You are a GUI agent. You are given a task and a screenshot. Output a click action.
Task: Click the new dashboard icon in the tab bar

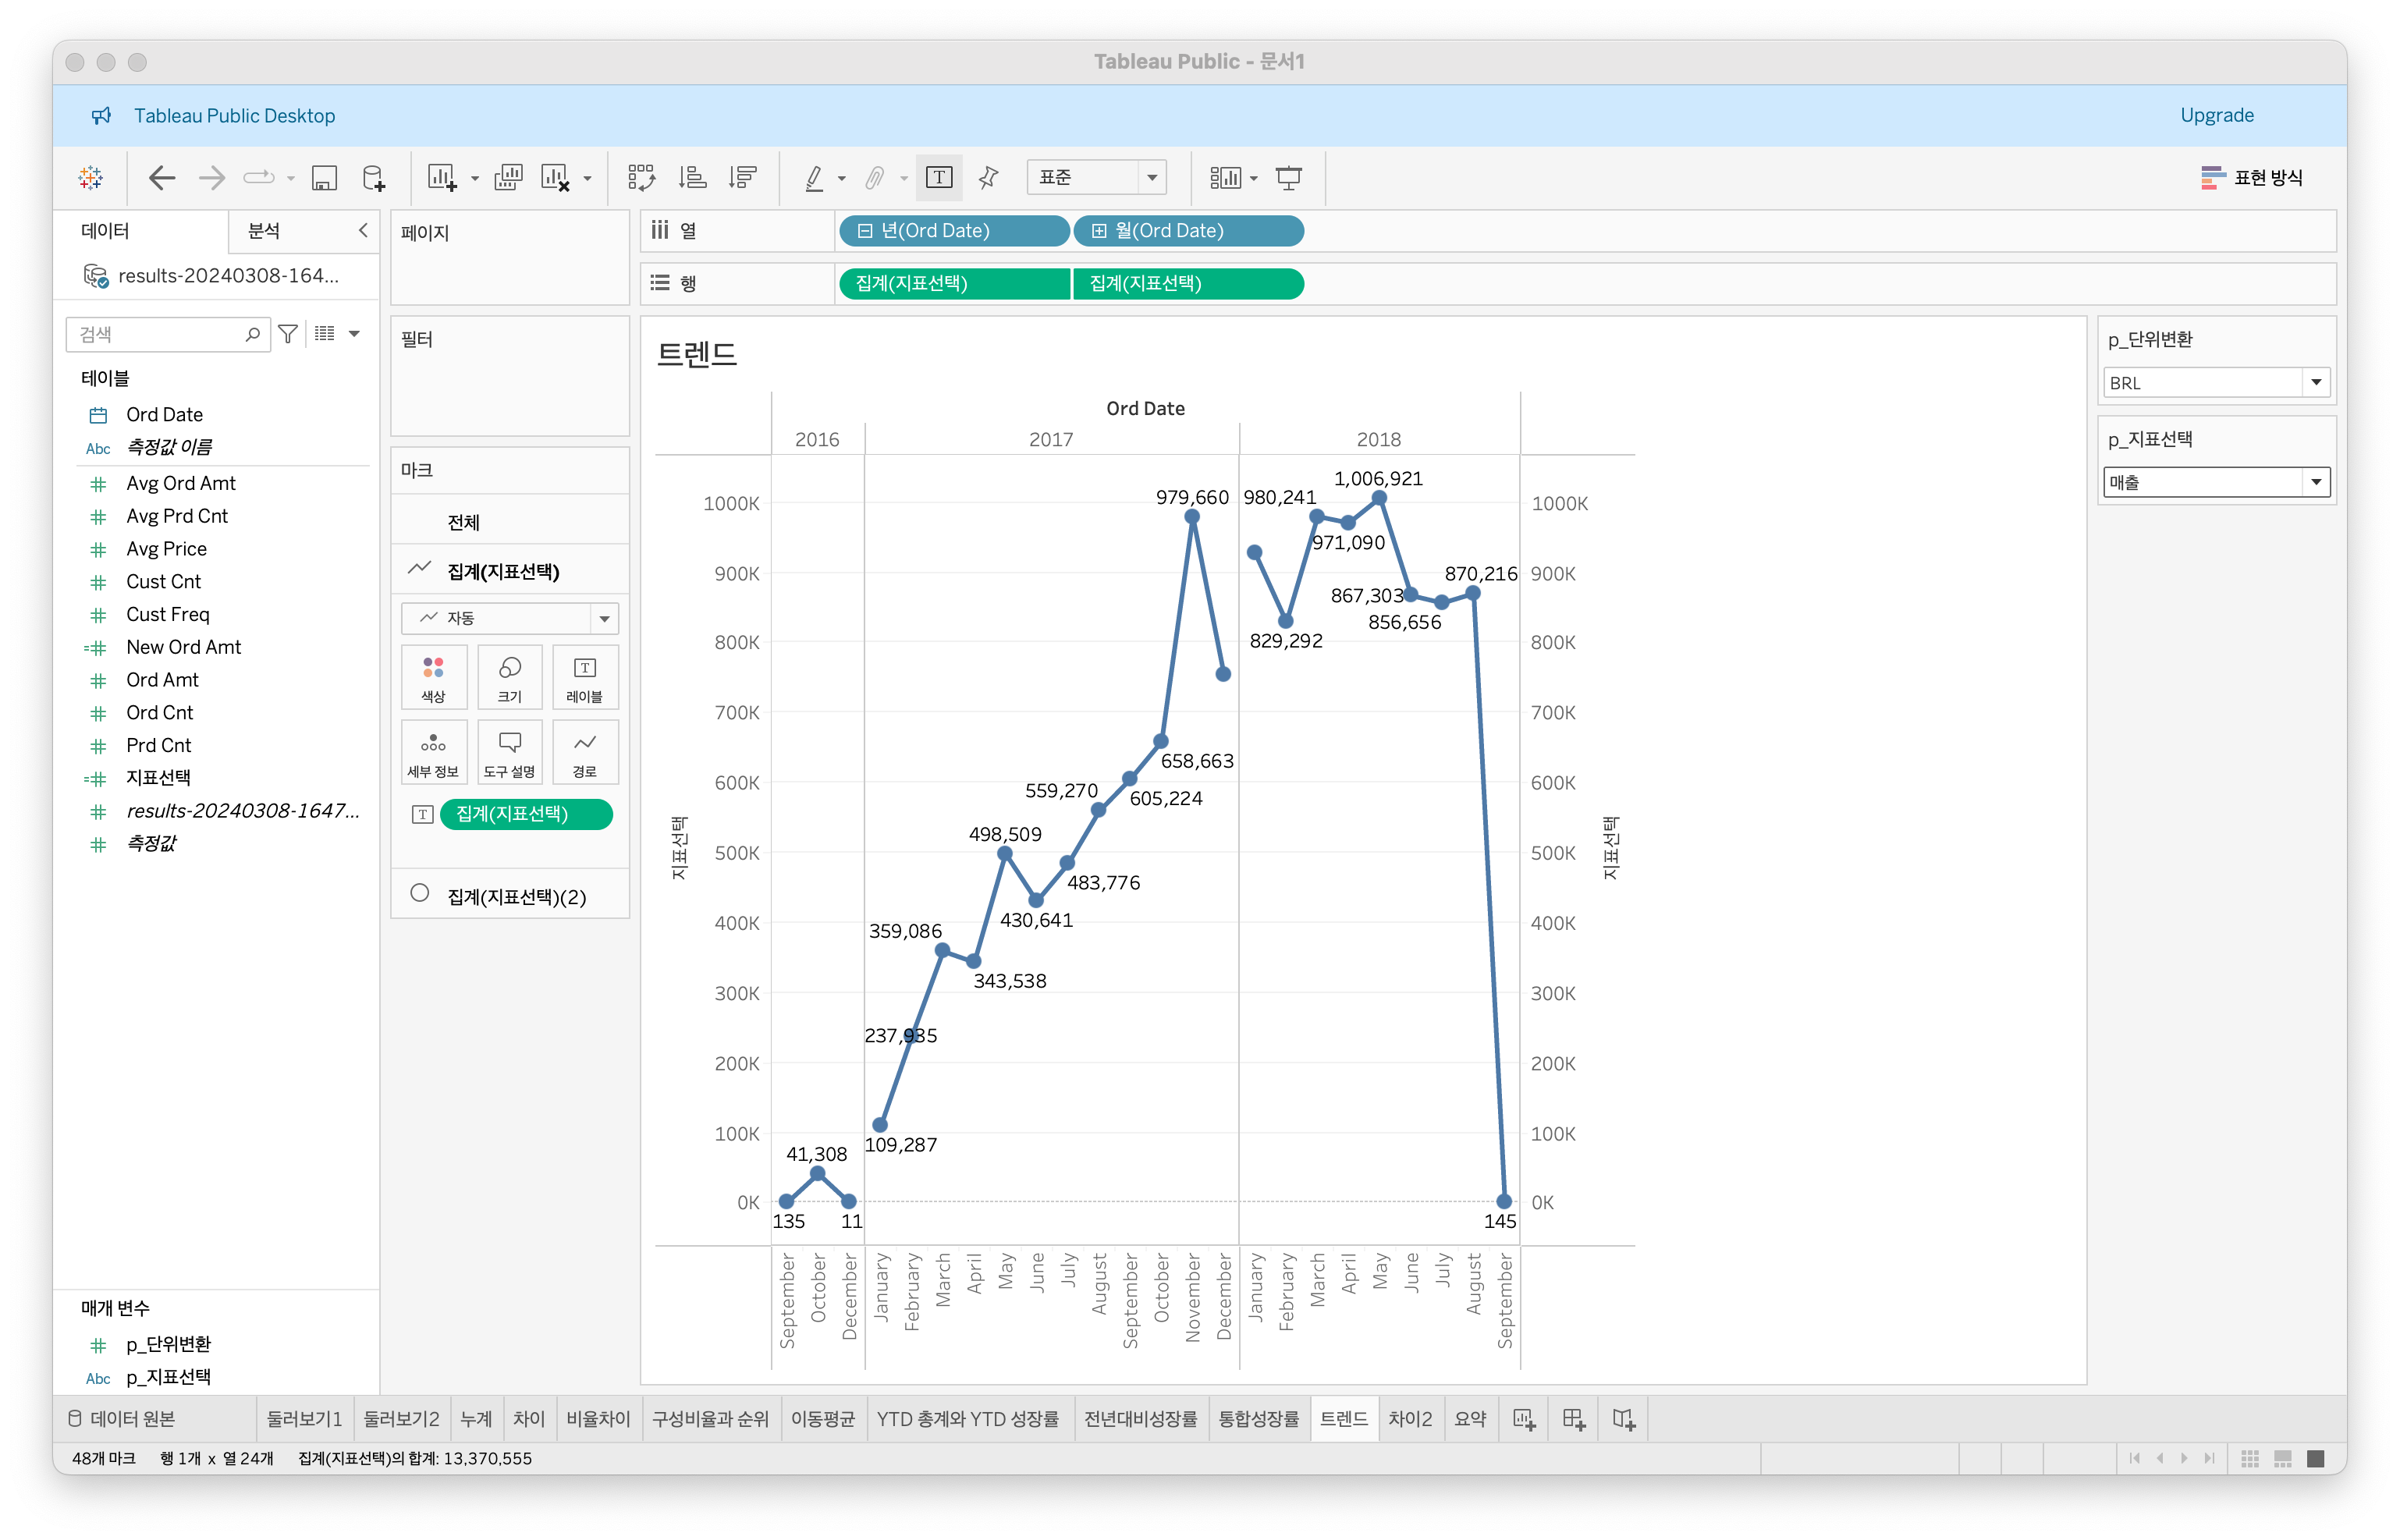(x=1573, y=1419)
